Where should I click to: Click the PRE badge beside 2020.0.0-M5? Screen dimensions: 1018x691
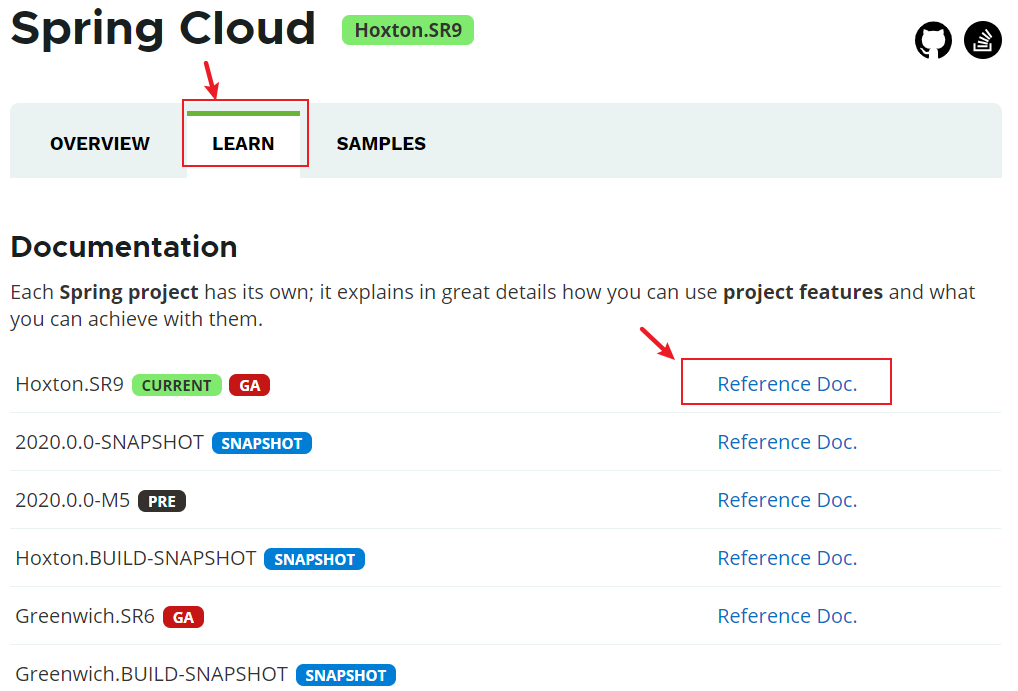point(162,501)
